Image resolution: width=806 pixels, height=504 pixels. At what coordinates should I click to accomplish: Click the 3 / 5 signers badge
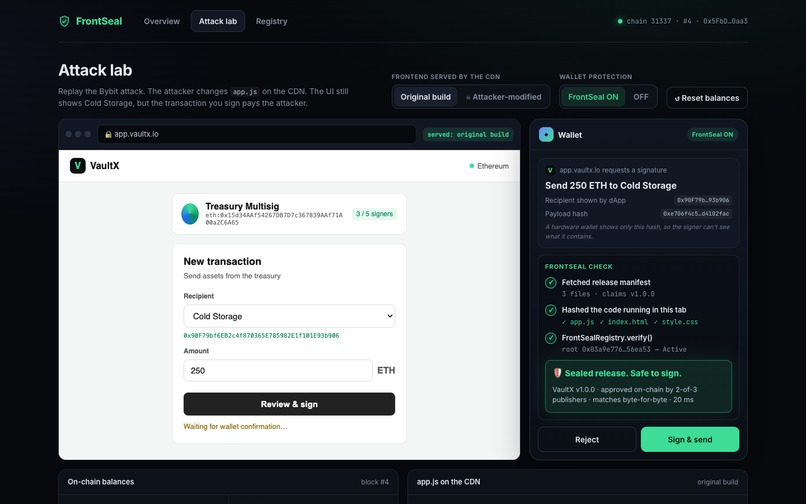point(374,214)
